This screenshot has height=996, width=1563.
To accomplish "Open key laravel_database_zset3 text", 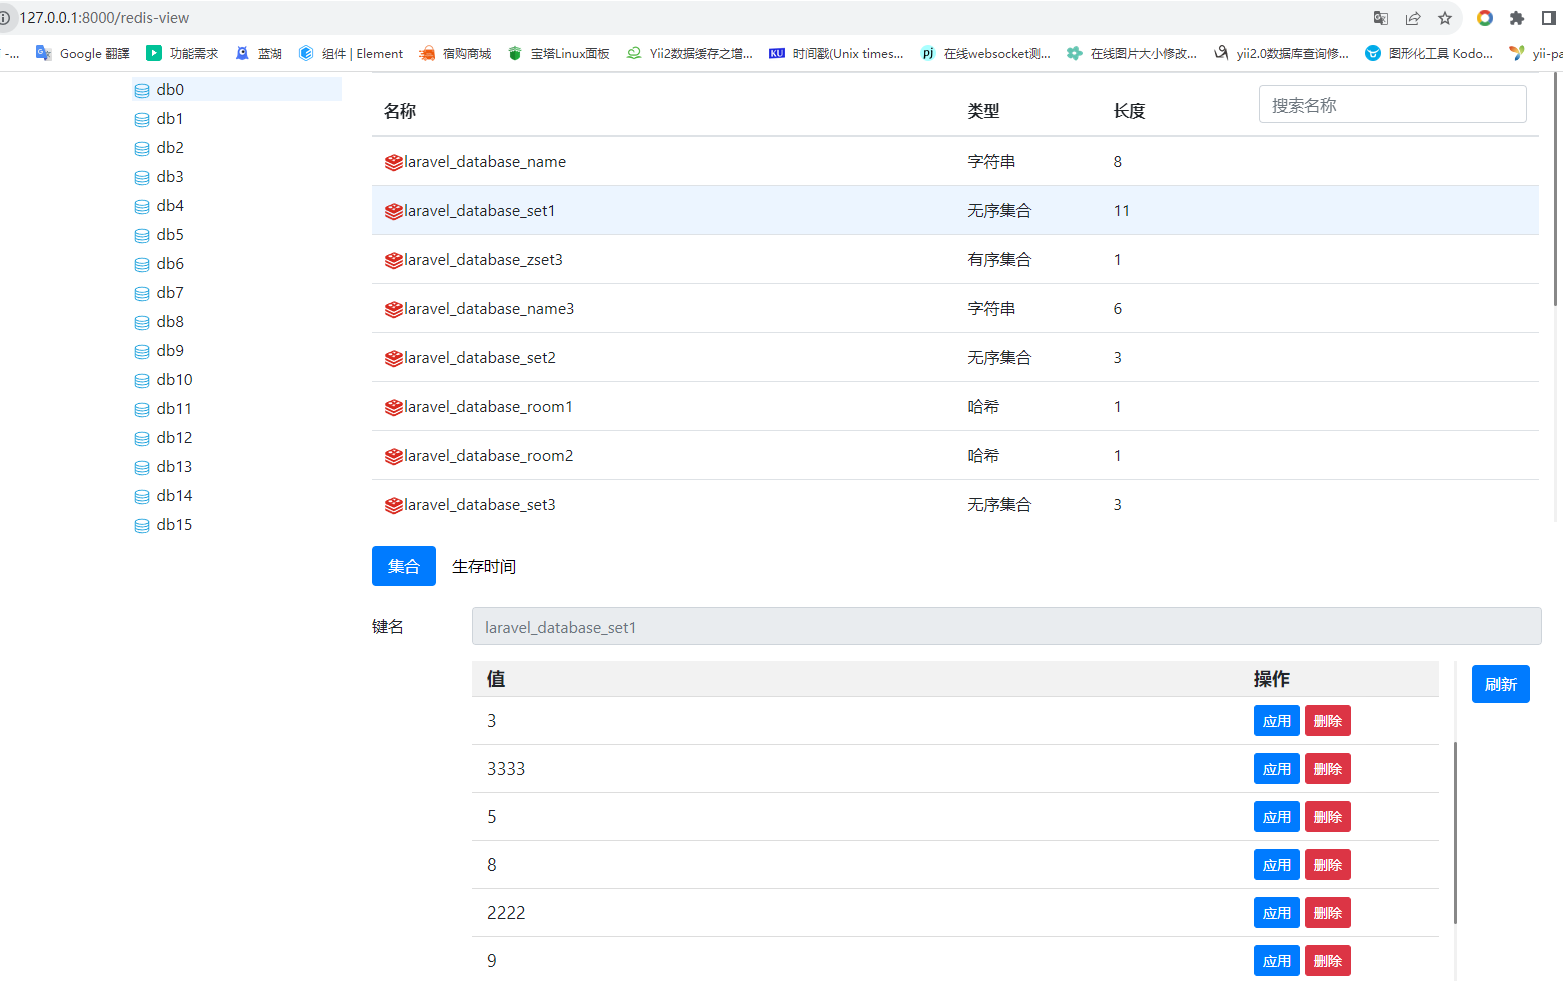I will pos(484,260).
